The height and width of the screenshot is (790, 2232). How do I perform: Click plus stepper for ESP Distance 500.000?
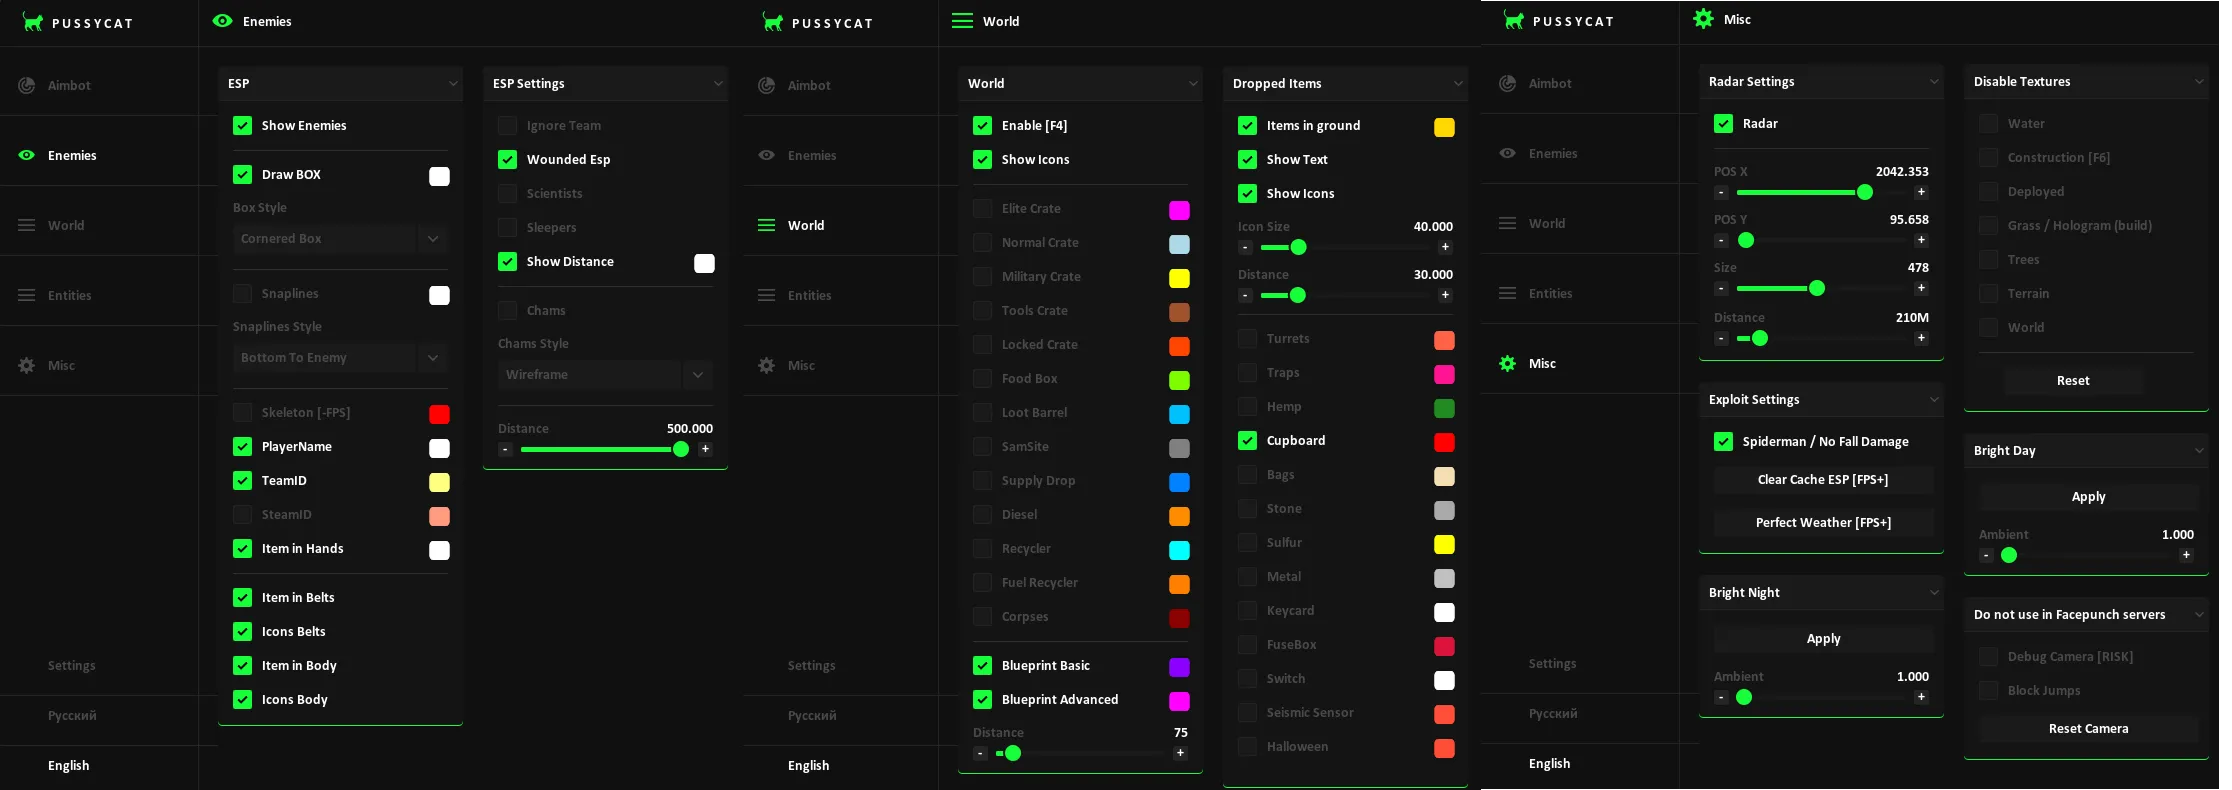coord(705,449)
